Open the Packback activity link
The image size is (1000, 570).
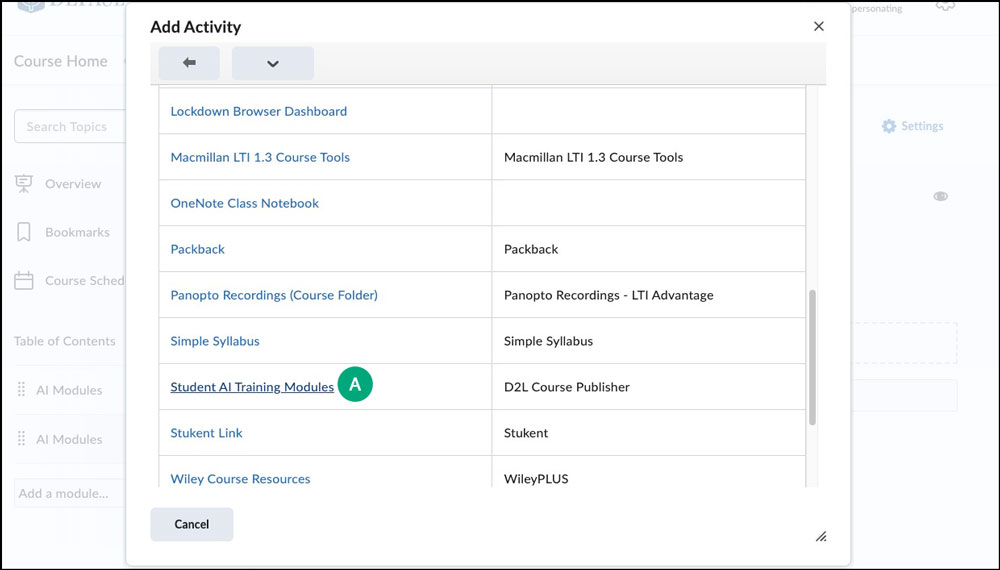pyautogui.click(x=198, y=249)
